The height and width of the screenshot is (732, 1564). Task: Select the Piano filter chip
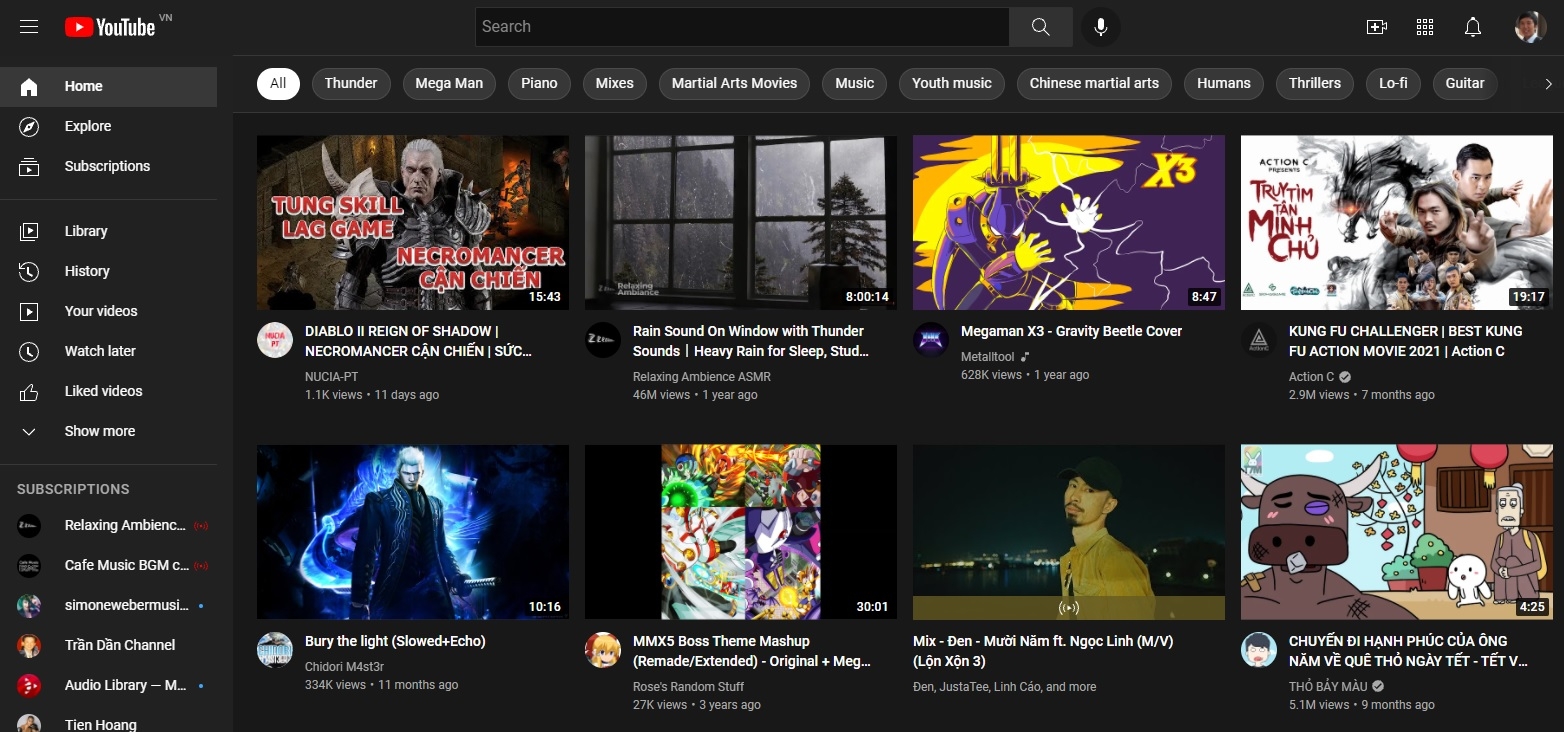pyautogui.click(x=539, y=83)
